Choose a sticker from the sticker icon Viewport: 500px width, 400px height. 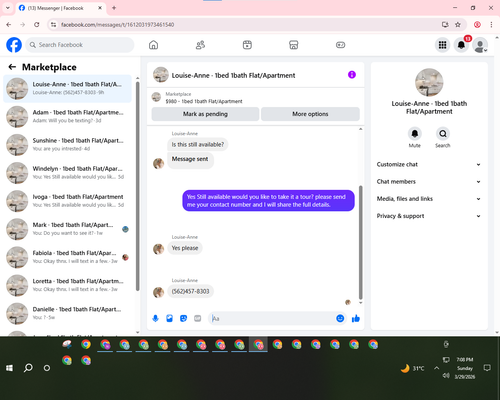pyautogui.click(x=183, y=318)
